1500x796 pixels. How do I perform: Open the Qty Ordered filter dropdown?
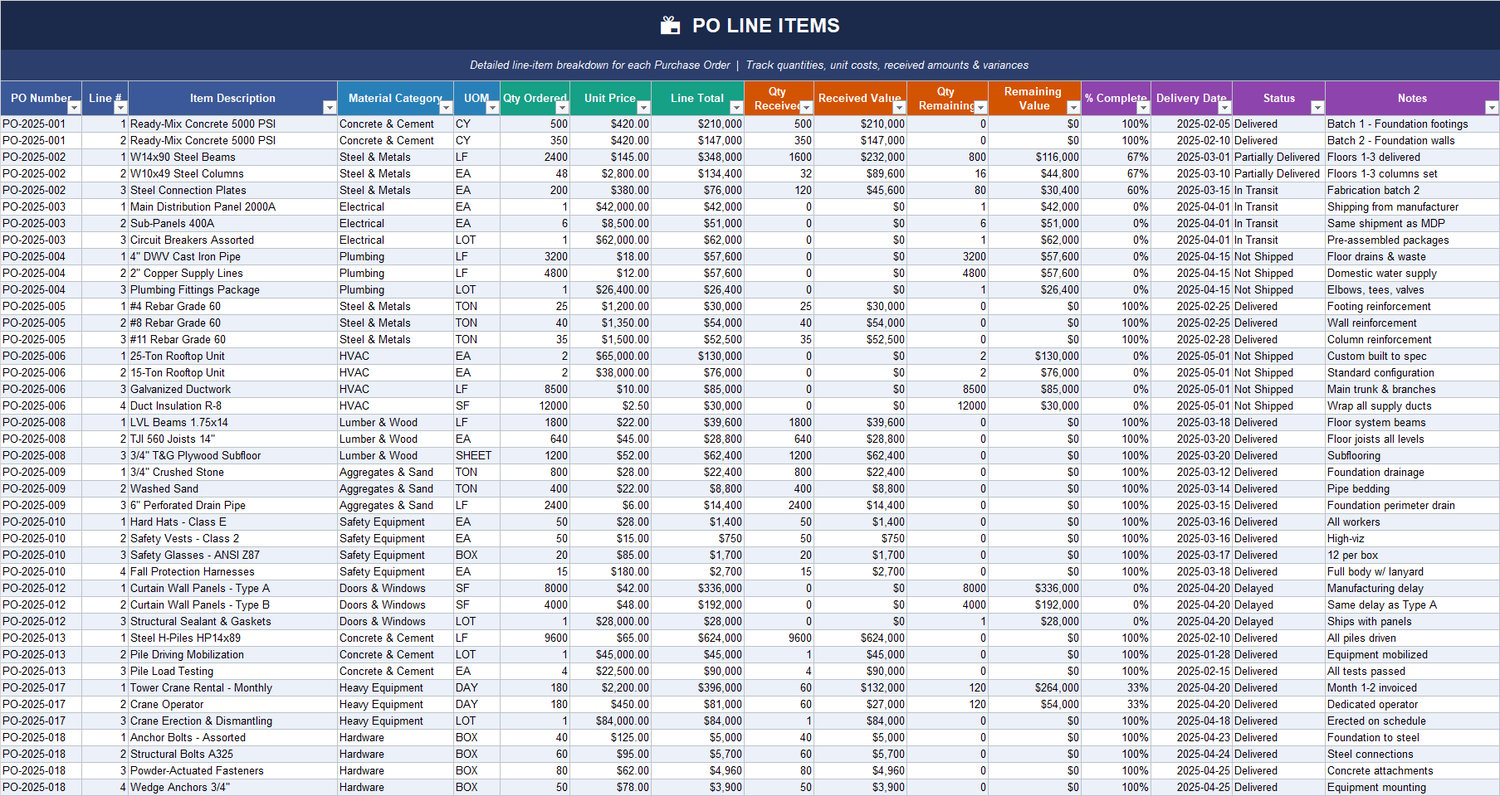[x=562, y=107]
